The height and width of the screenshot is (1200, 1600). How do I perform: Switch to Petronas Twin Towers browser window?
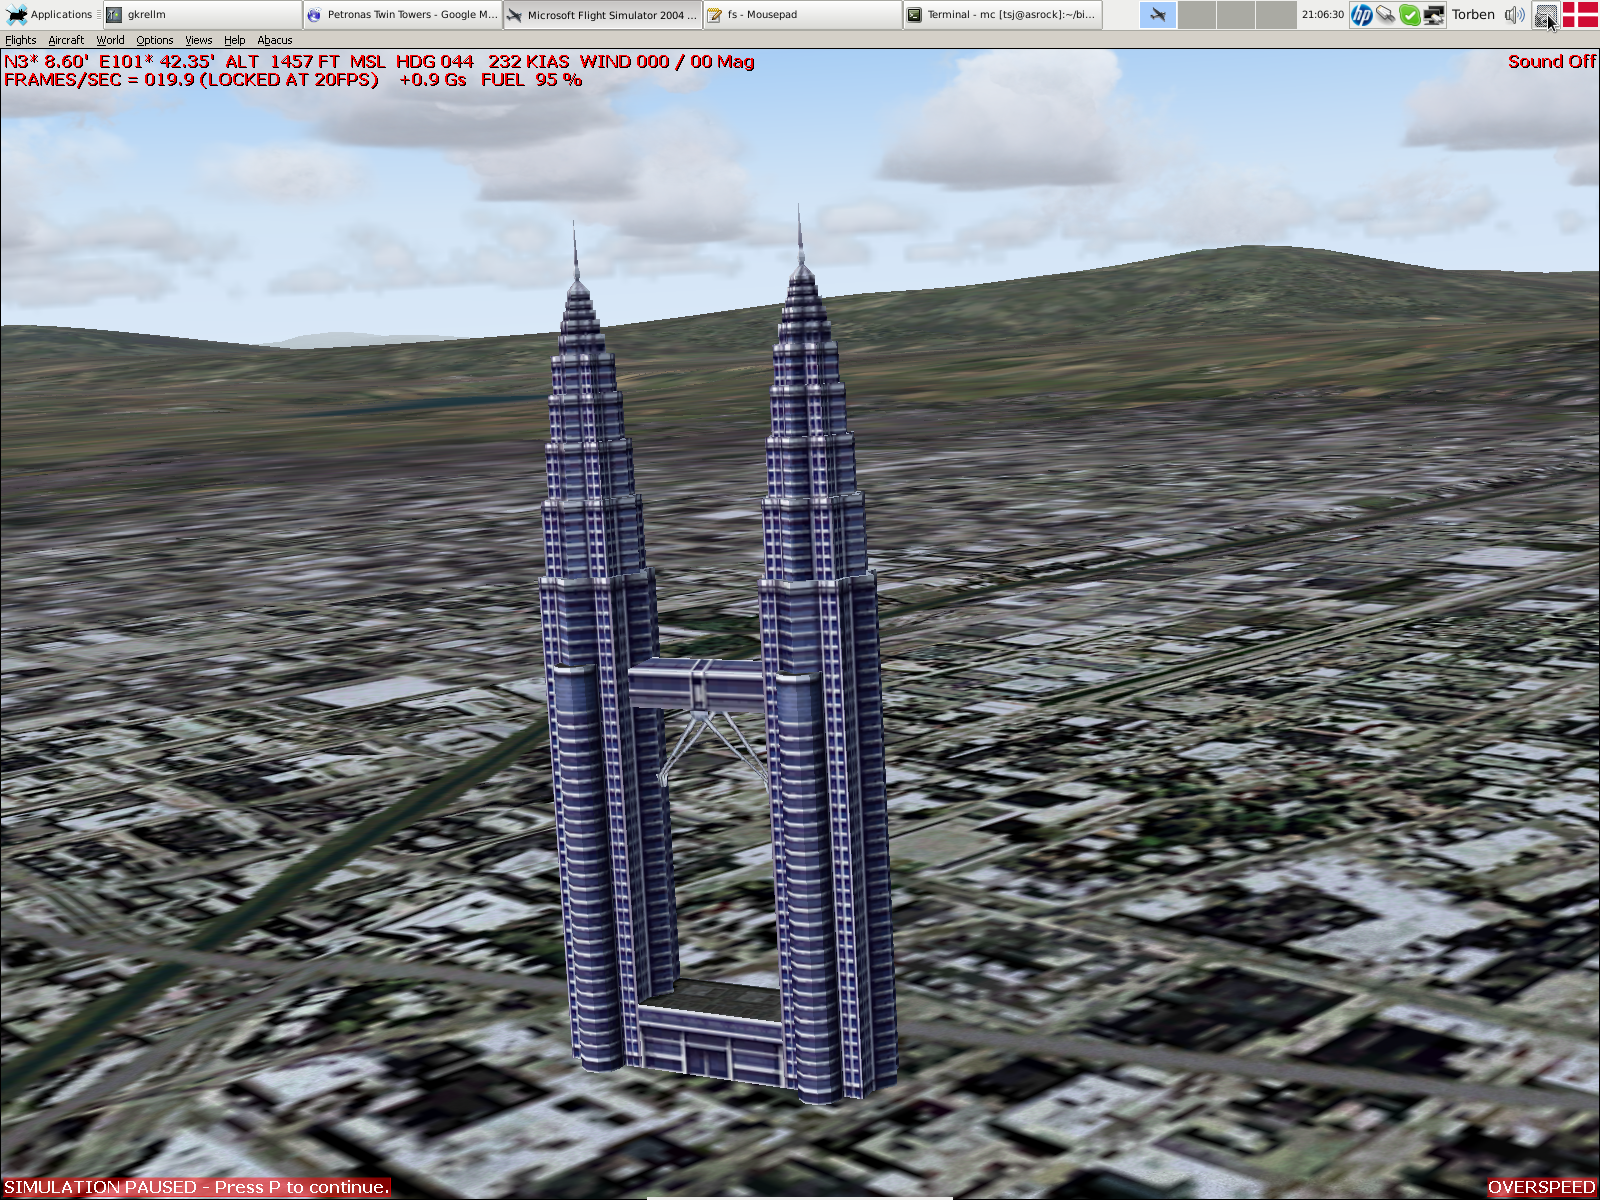click(x=402, y=15)
